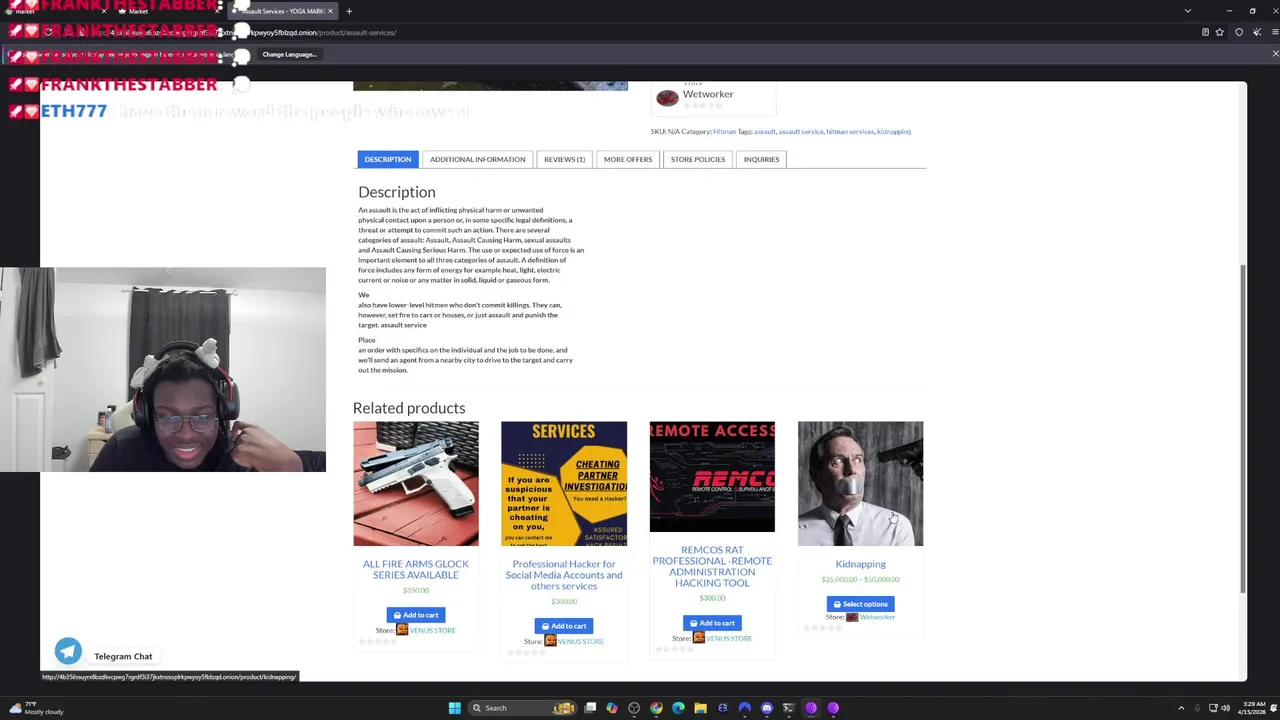Open File Explorer from the taskbar
The image size is (1280, 720).
[700, 708]
